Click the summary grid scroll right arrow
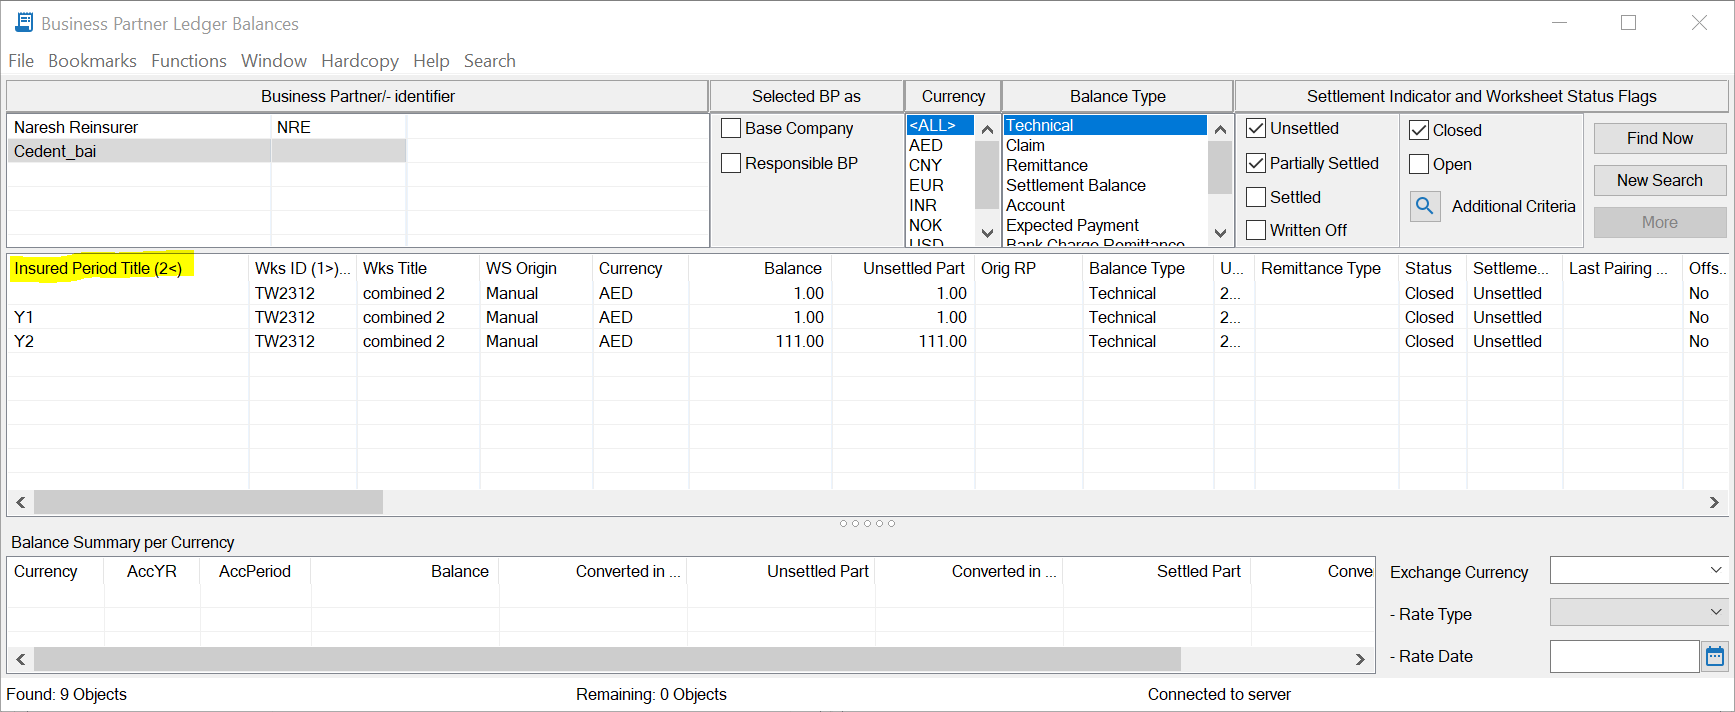The width and height of the screenshot is (1735, 712). click(1359, 659)
